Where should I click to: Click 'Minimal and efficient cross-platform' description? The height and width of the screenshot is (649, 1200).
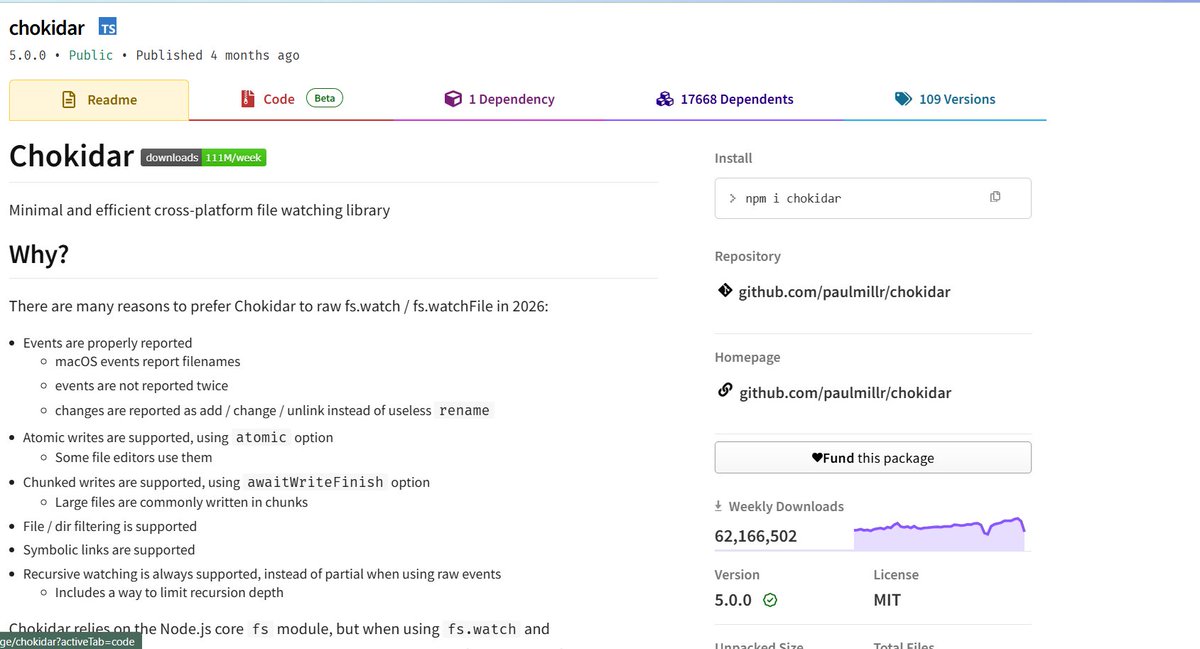tap(199, 210)
